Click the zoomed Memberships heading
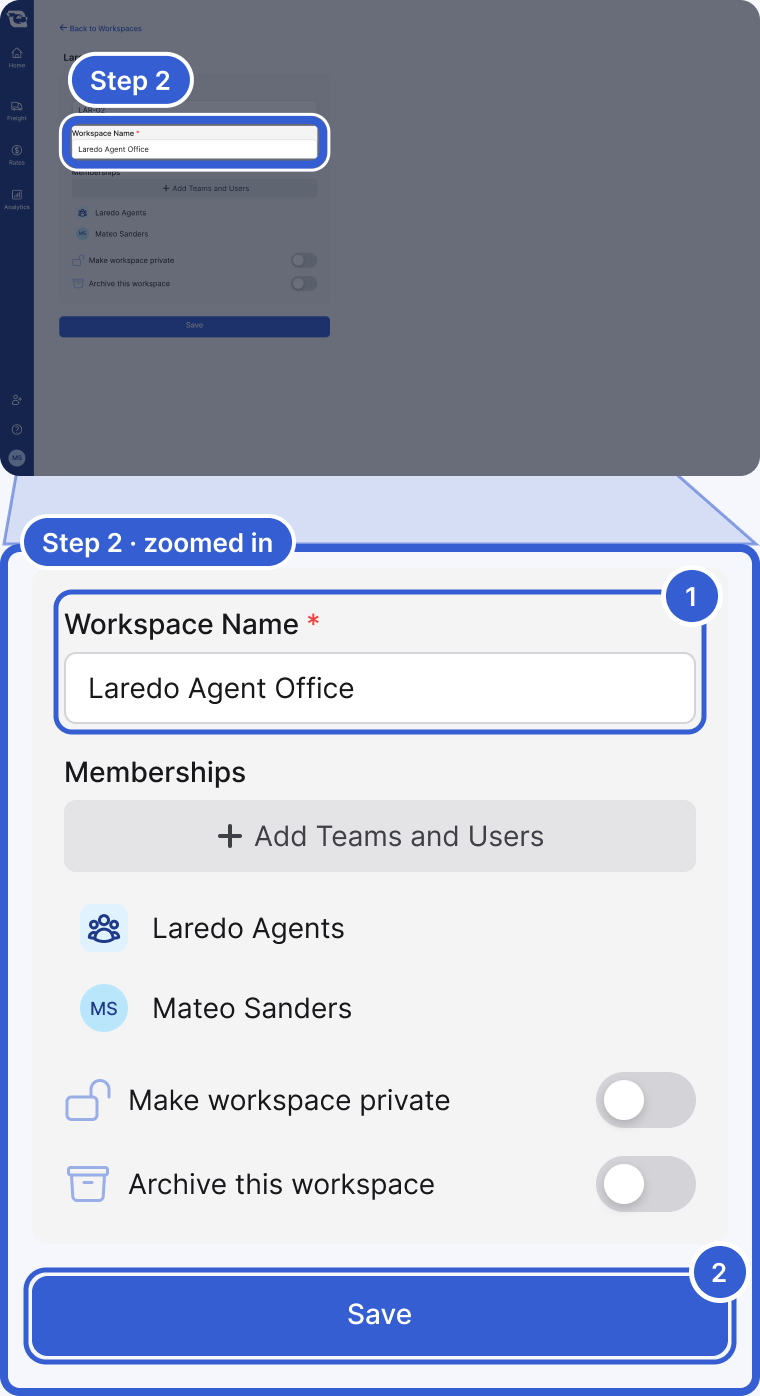The height and width of the screenshot is (1396, 760). [155, 772]
